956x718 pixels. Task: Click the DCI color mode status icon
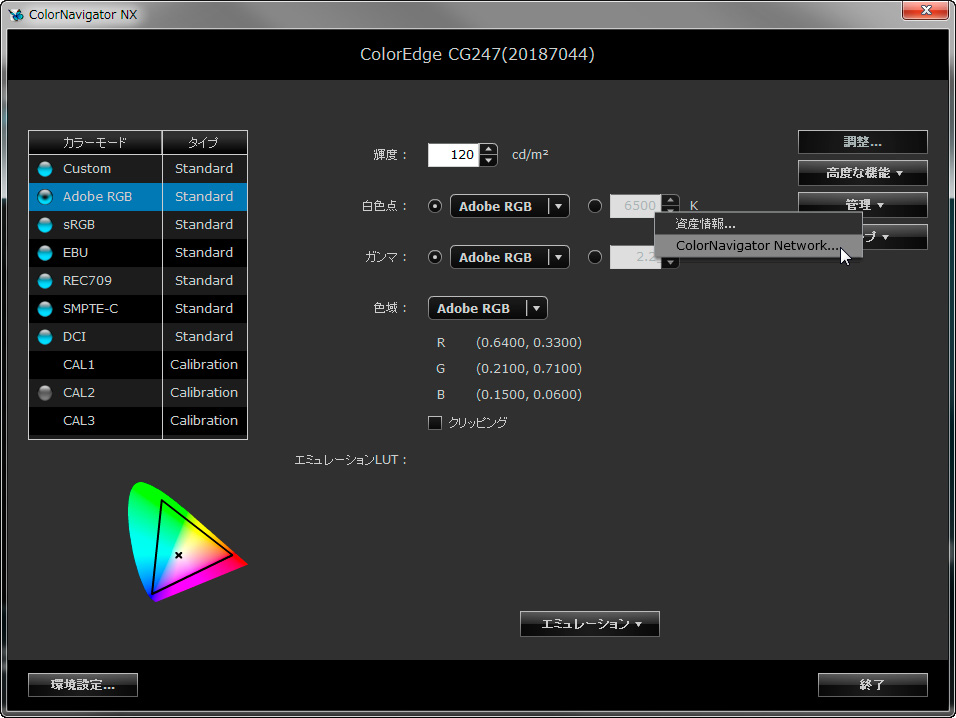click(x=45, y=337)
